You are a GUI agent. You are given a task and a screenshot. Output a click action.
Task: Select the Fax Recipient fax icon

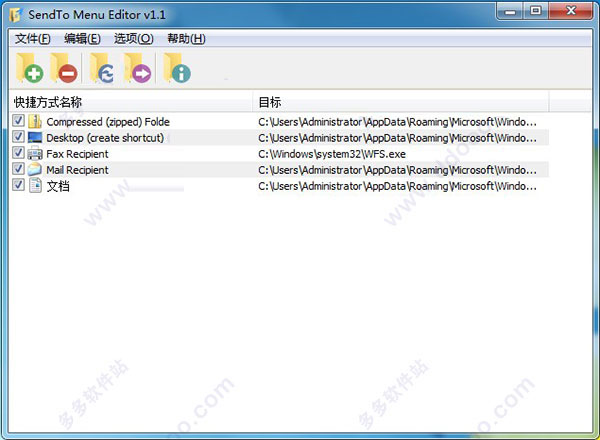pyautogui.click(x=35, y=154)
